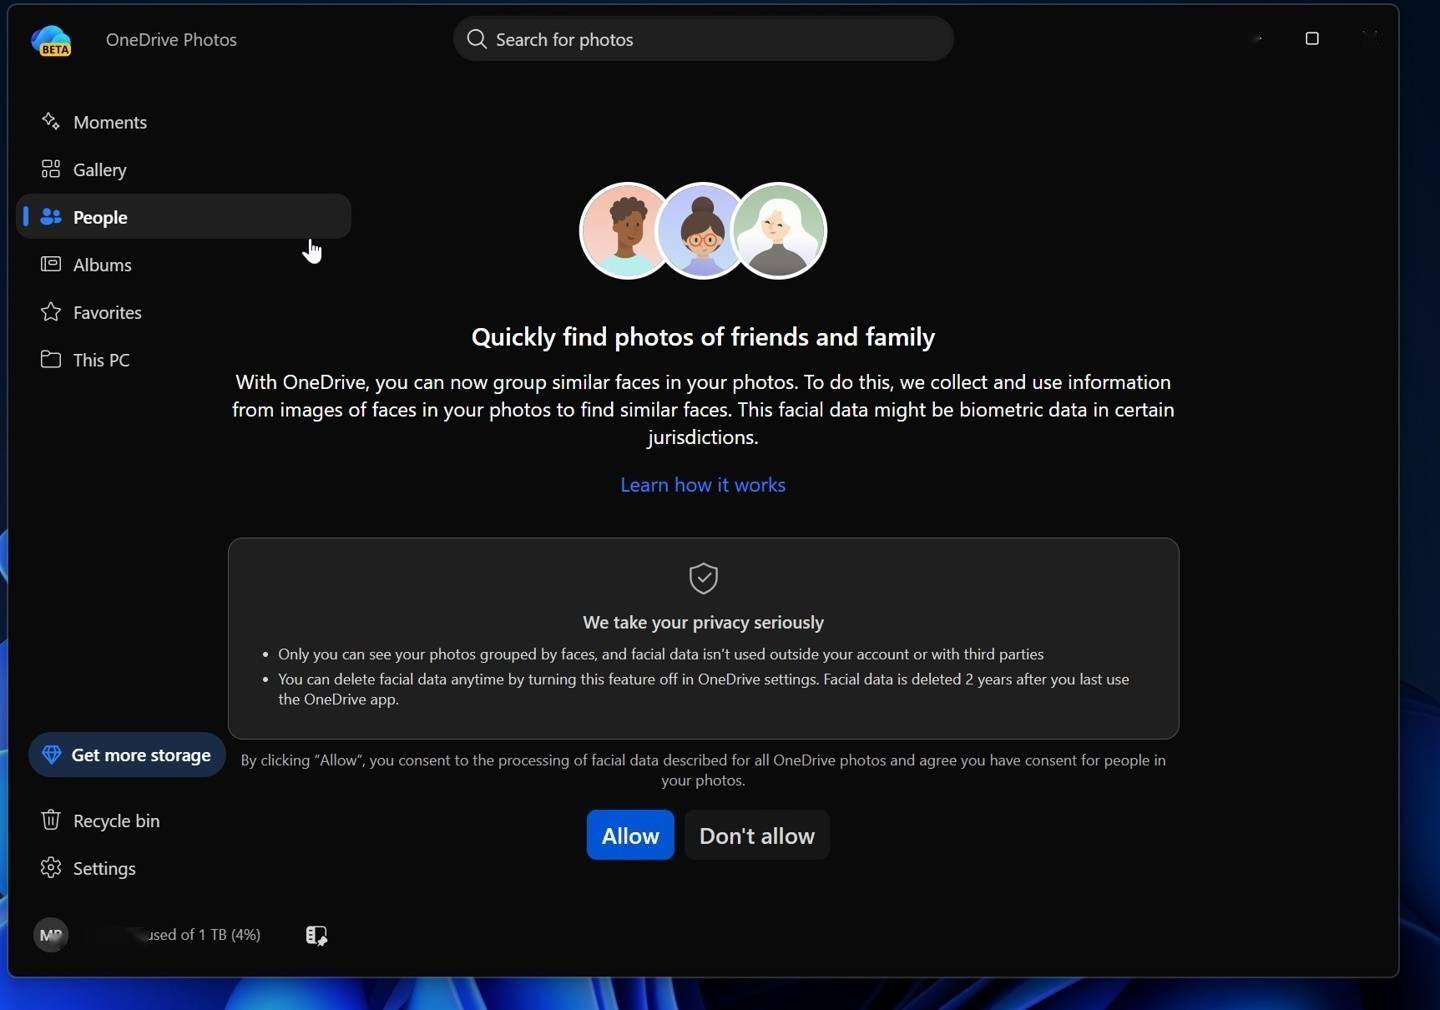Click the 'We take your privacy seriously' heading
Viewport: 1440px width, 1010px height.
pos(703,622)
